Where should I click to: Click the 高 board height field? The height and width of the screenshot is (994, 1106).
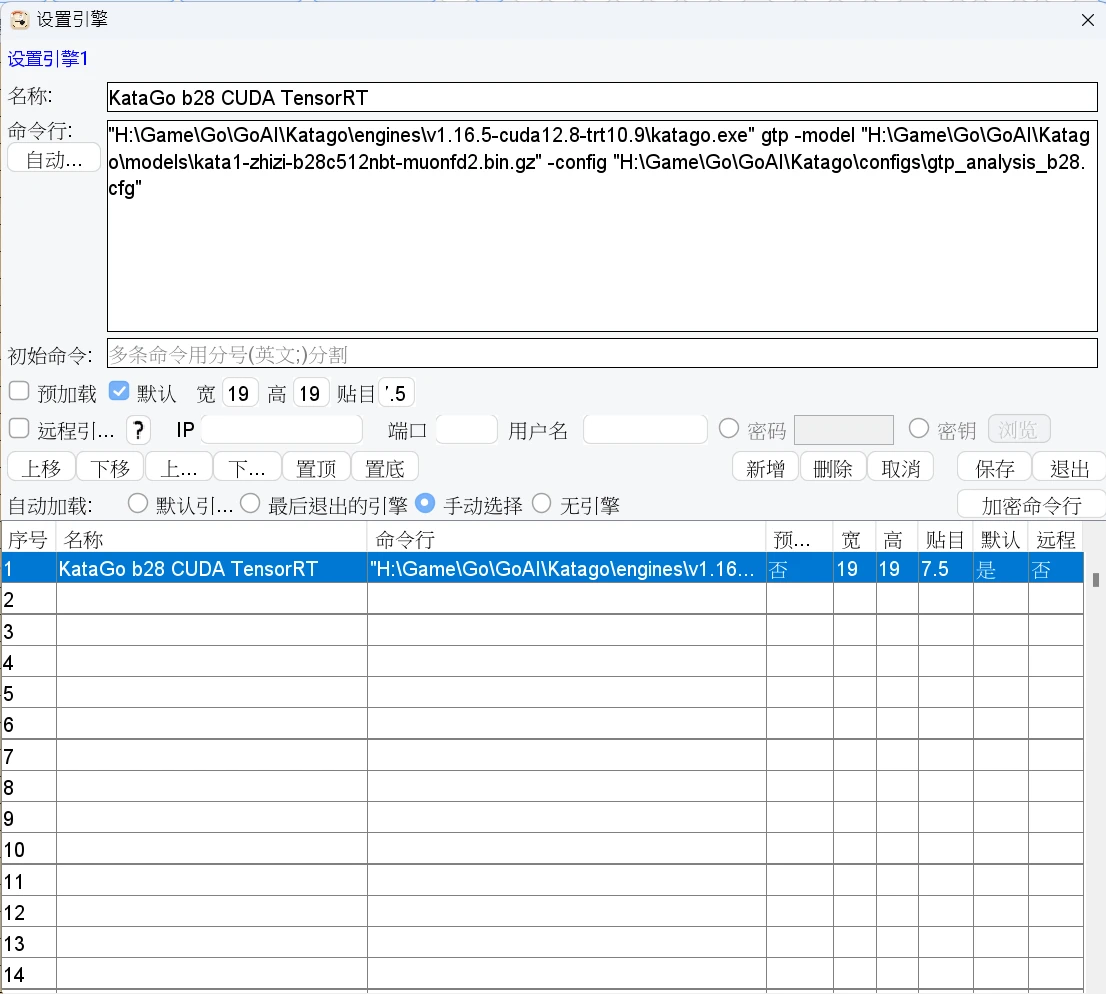[x=311, y=393]
